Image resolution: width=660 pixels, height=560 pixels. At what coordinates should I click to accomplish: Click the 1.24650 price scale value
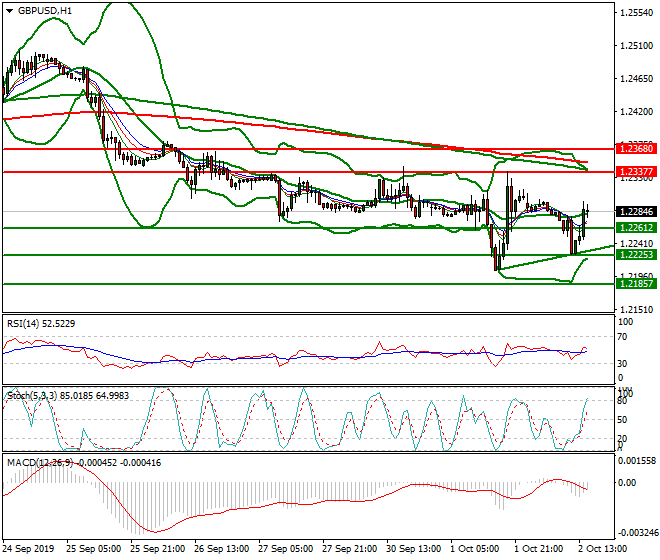pyautogui.click(x=636, y=79)
